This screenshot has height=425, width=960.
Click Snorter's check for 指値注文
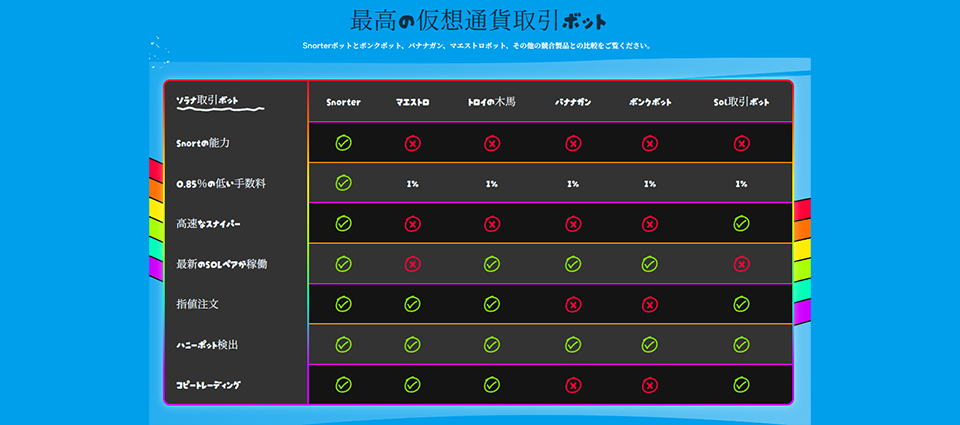[x=343, y=304]
